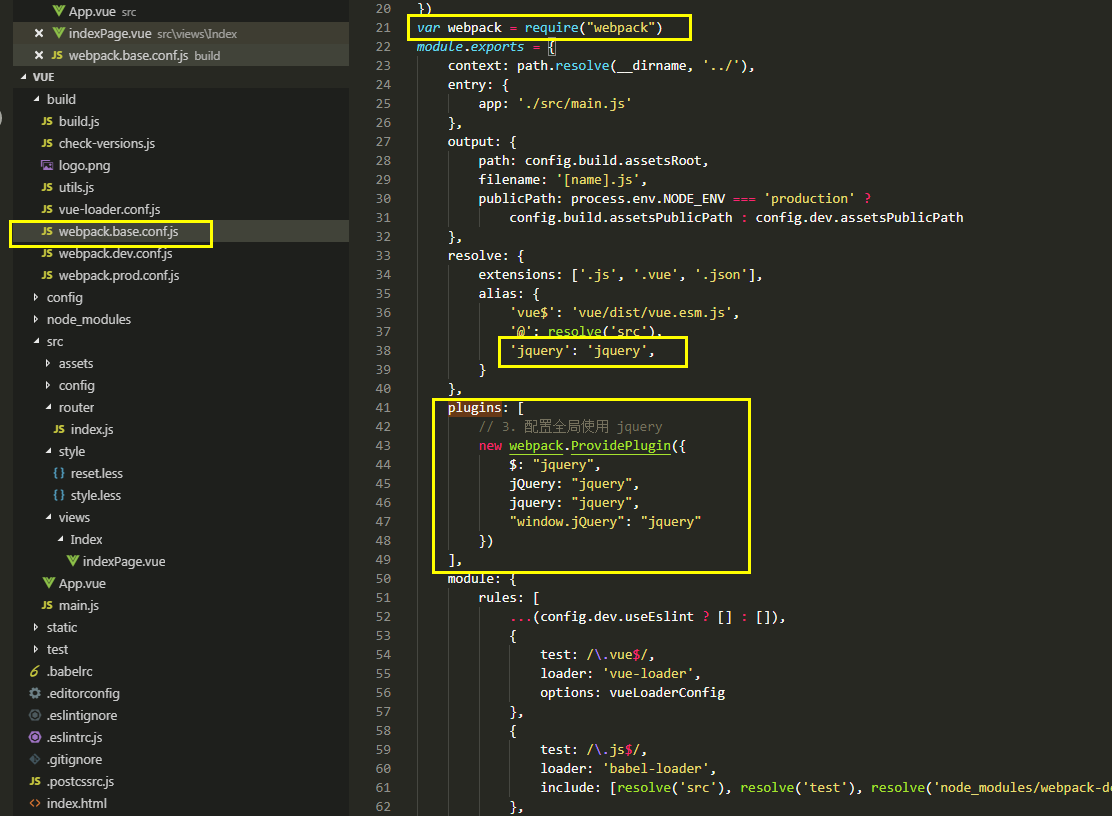Click the '[name].js' filename string
The image size is (1112, 816).
(x=598, y=179)
